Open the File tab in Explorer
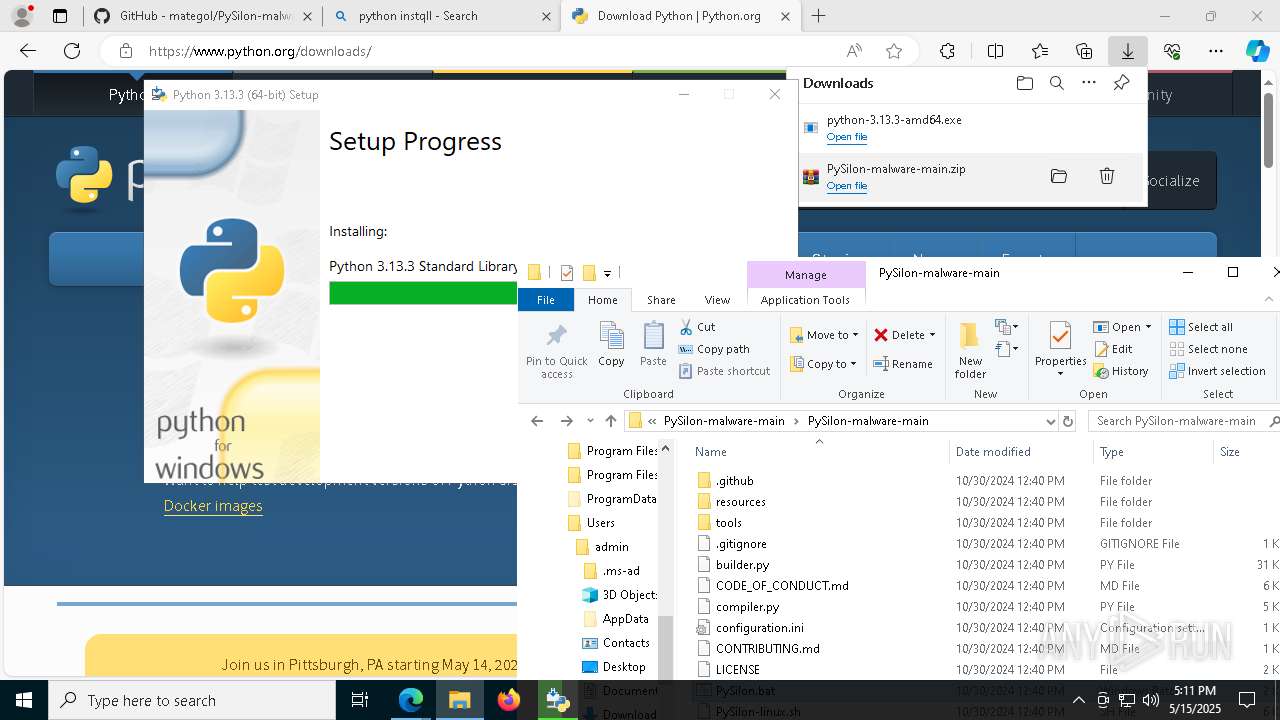The image size is (1280, 720). click(546, 300)
